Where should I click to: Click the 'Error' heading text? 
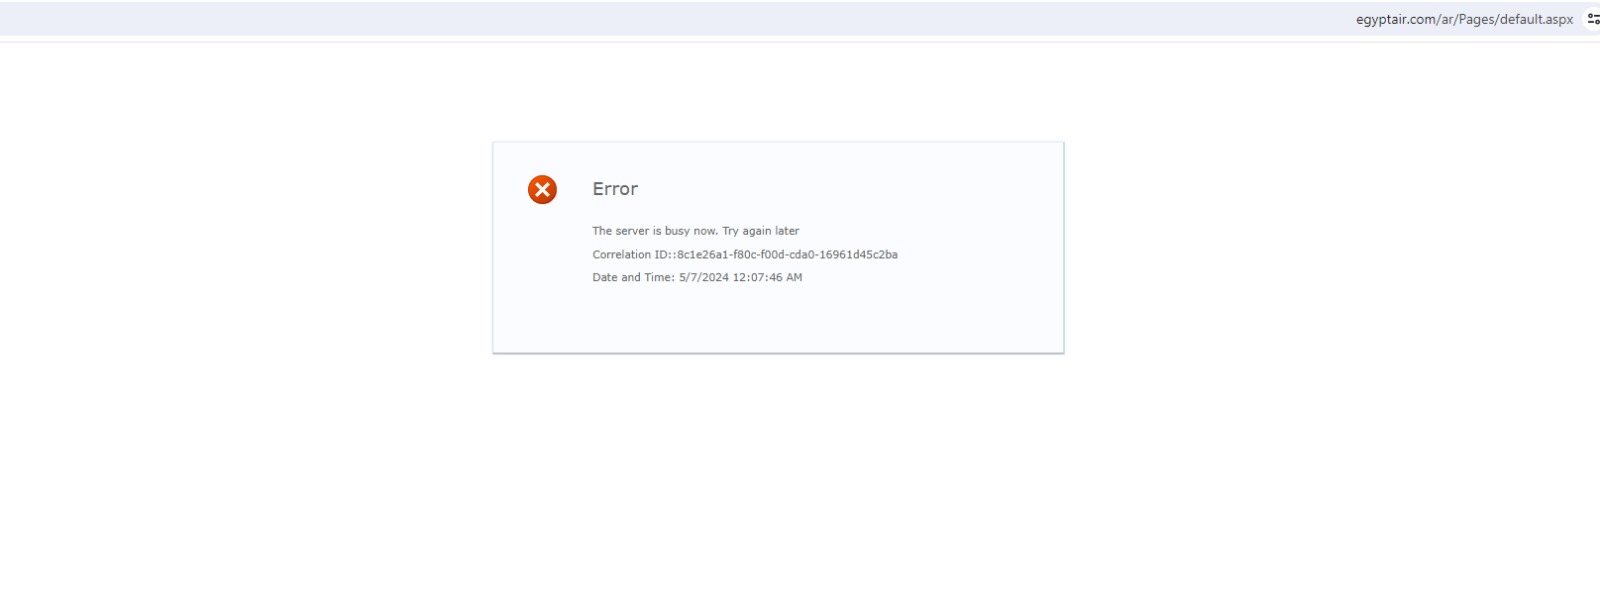[615, 189]
